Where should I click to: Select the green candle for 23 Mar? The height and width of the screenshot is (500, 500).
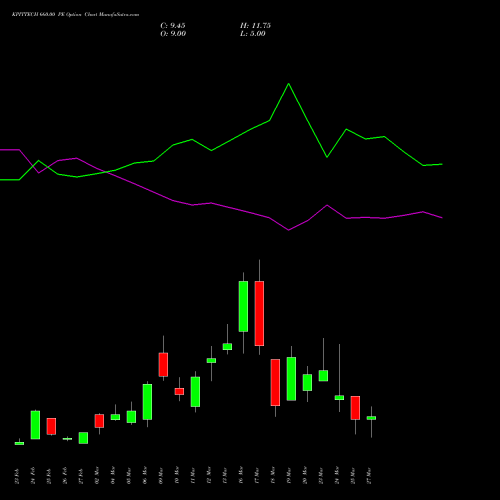coord(323,376)
